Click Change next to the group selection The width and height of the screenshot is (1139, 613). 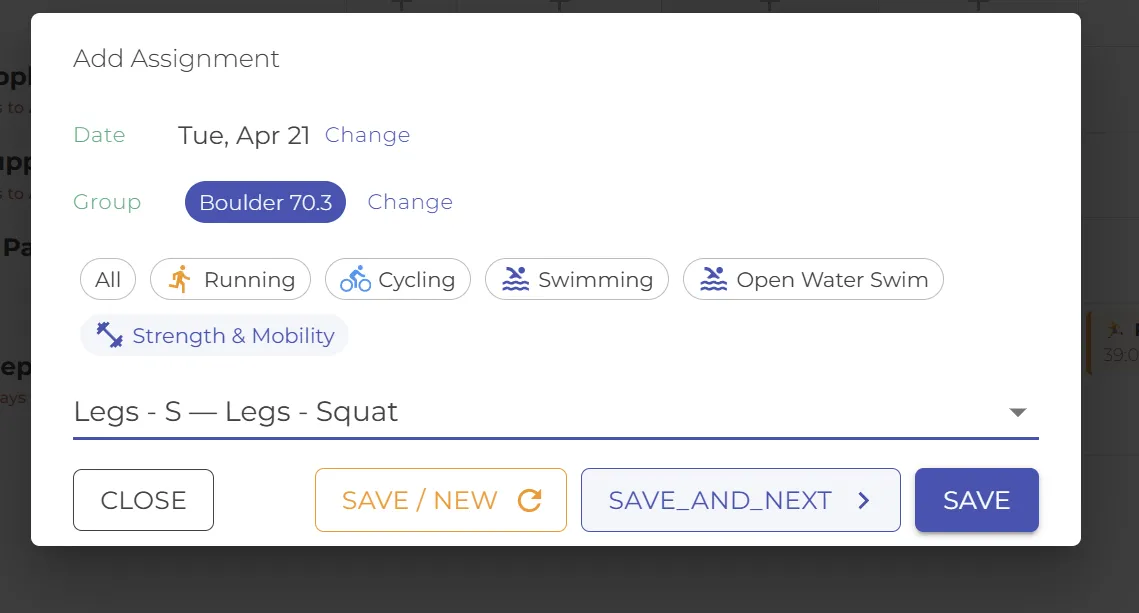pyautogui.click(x=410, y=201)
